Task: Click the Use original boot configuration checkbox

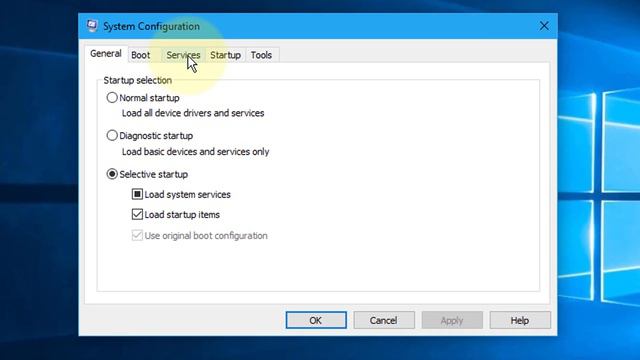Action: 137,236
